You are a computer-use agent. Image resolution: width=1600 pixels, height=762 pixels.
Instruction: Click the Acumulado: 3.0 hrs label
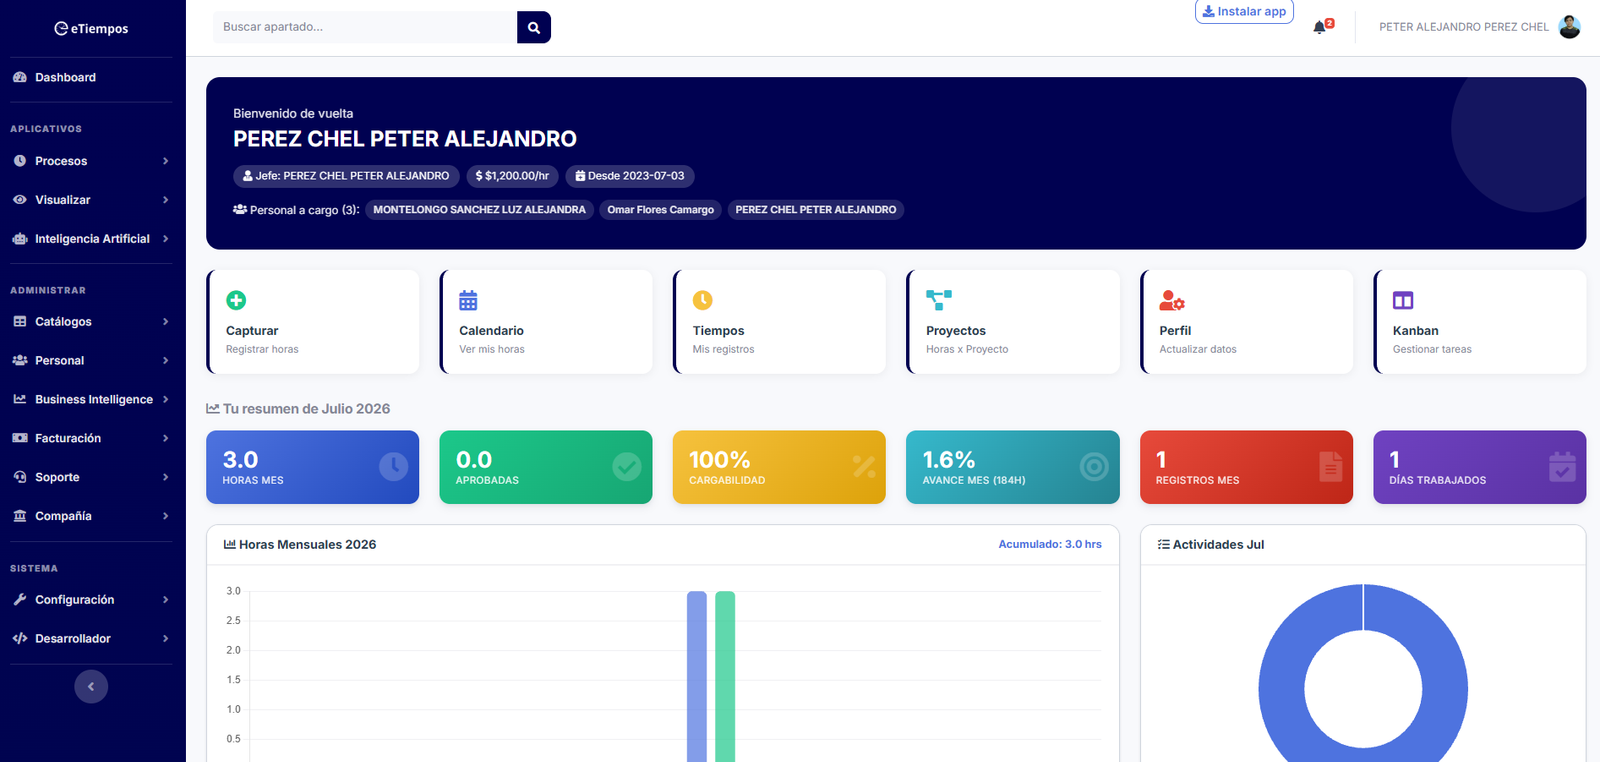(1050, 544)
